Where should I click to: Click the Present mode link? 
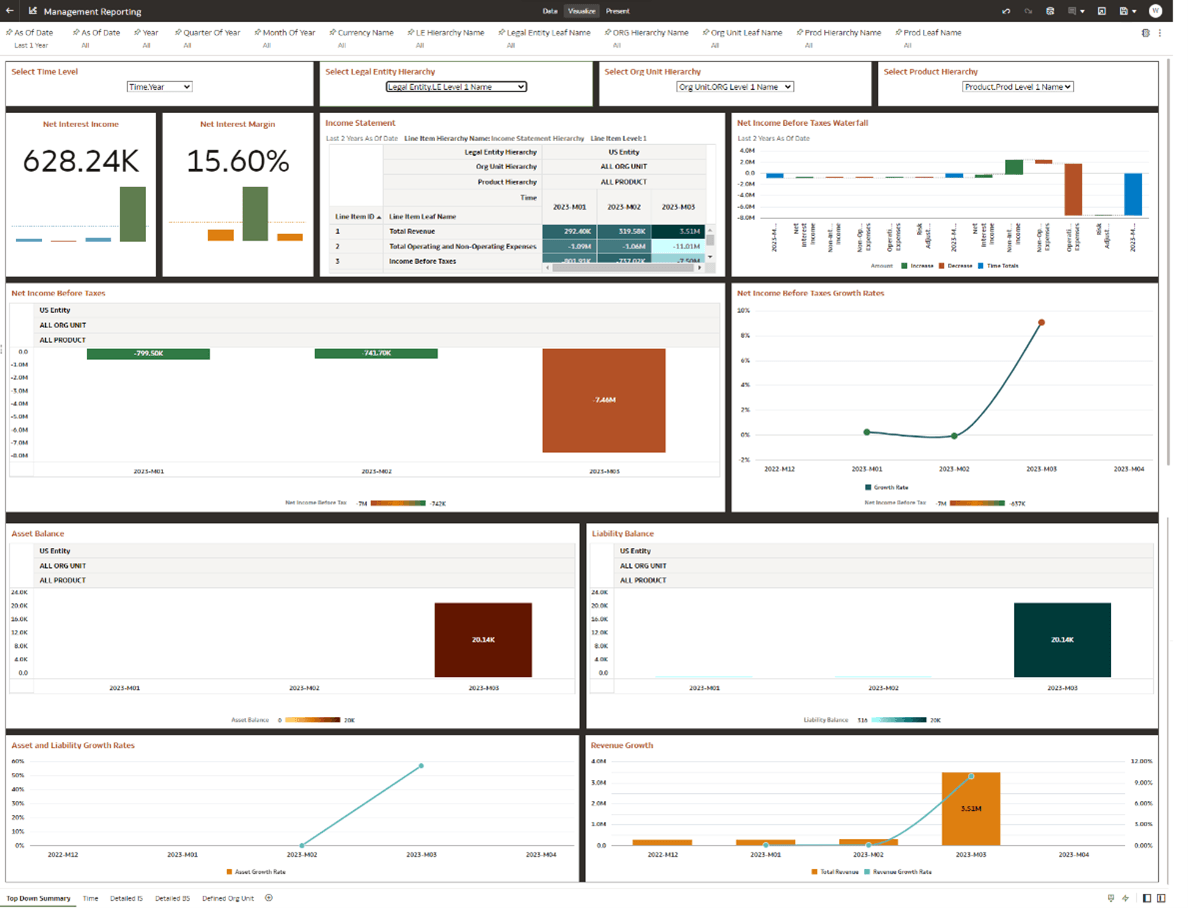pyautogui.click(x=616, y=13)
